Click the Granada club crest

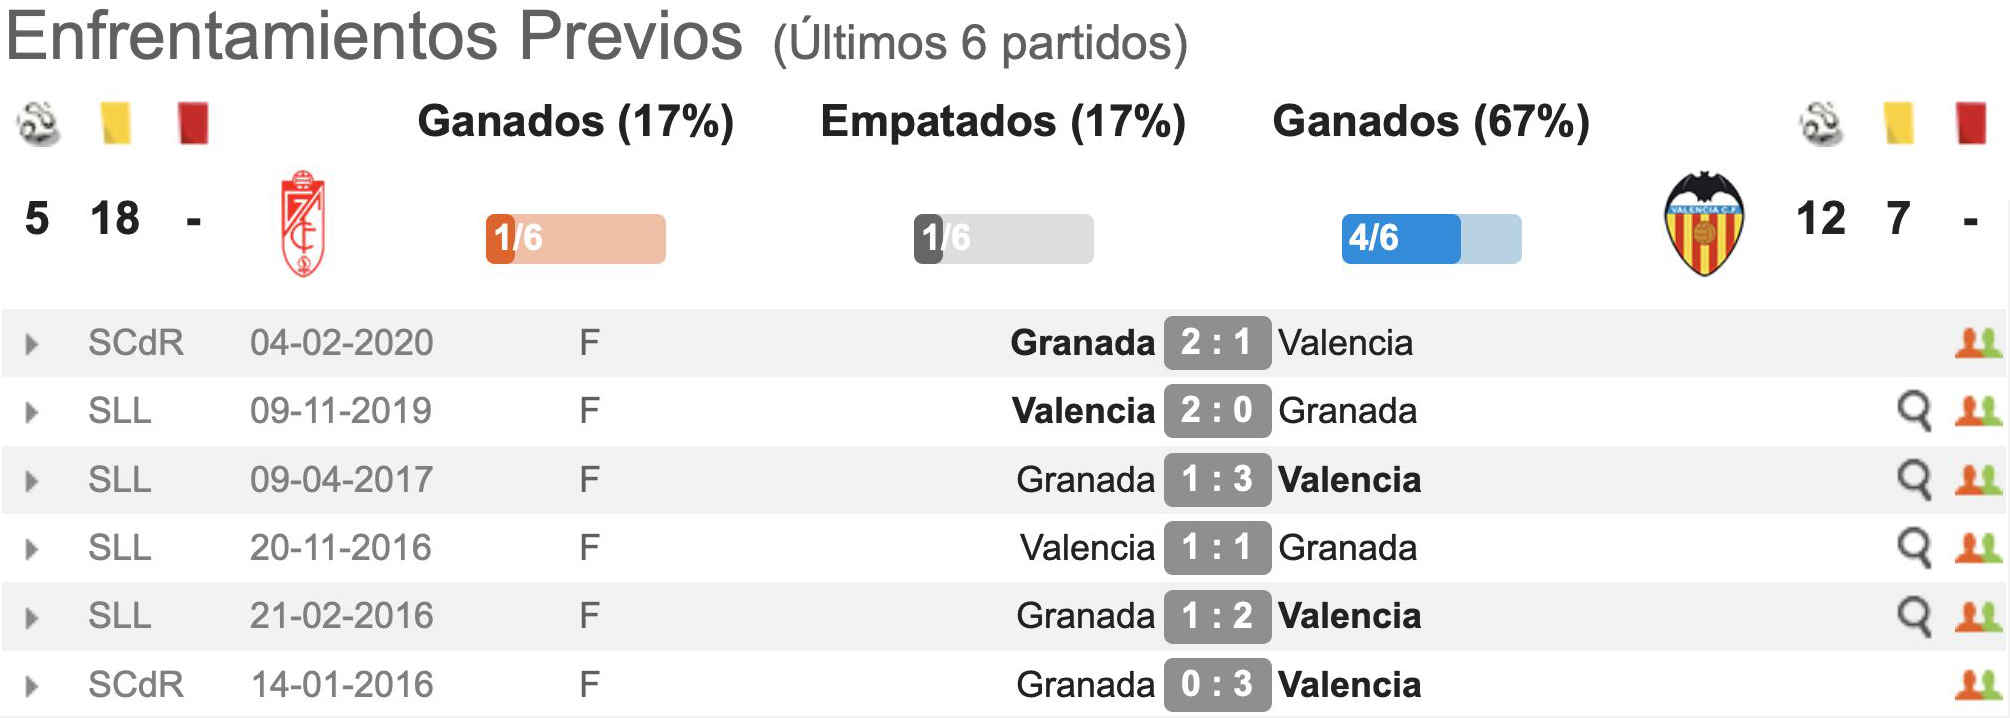click(x=303, y=223)
